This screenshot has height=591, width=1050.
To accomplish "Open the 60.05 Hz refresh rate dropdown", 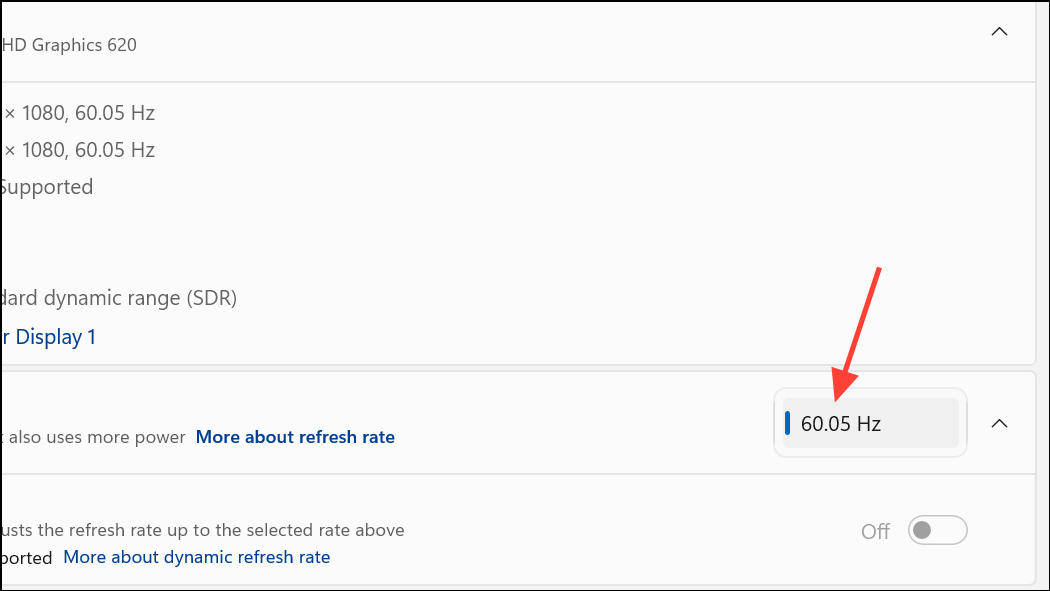I will coord(870,423).
